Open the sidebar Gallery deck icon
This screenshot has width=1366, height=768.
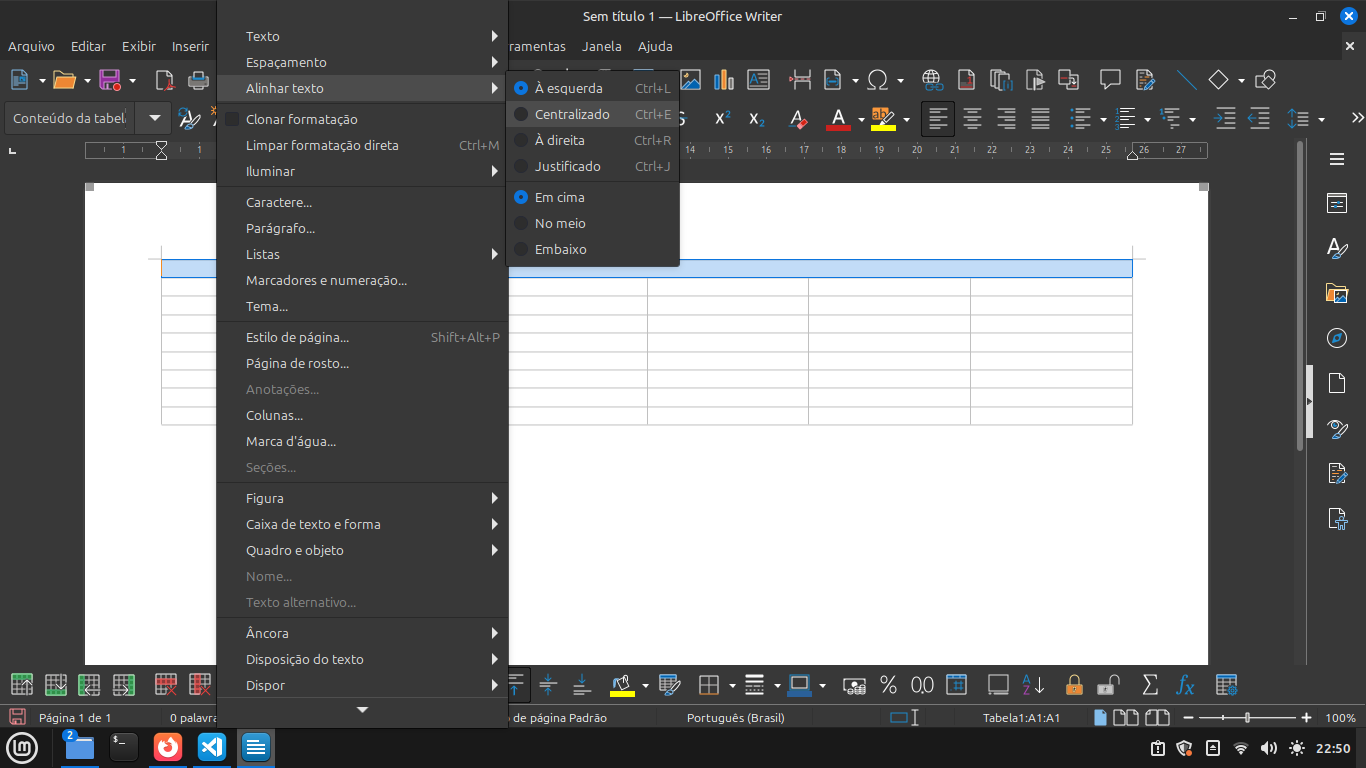1337,293
